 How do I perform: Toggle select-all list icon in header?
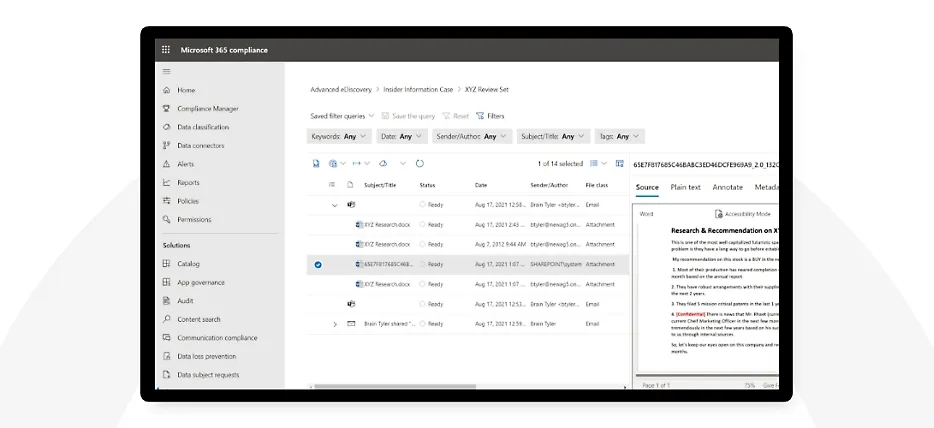332,185
